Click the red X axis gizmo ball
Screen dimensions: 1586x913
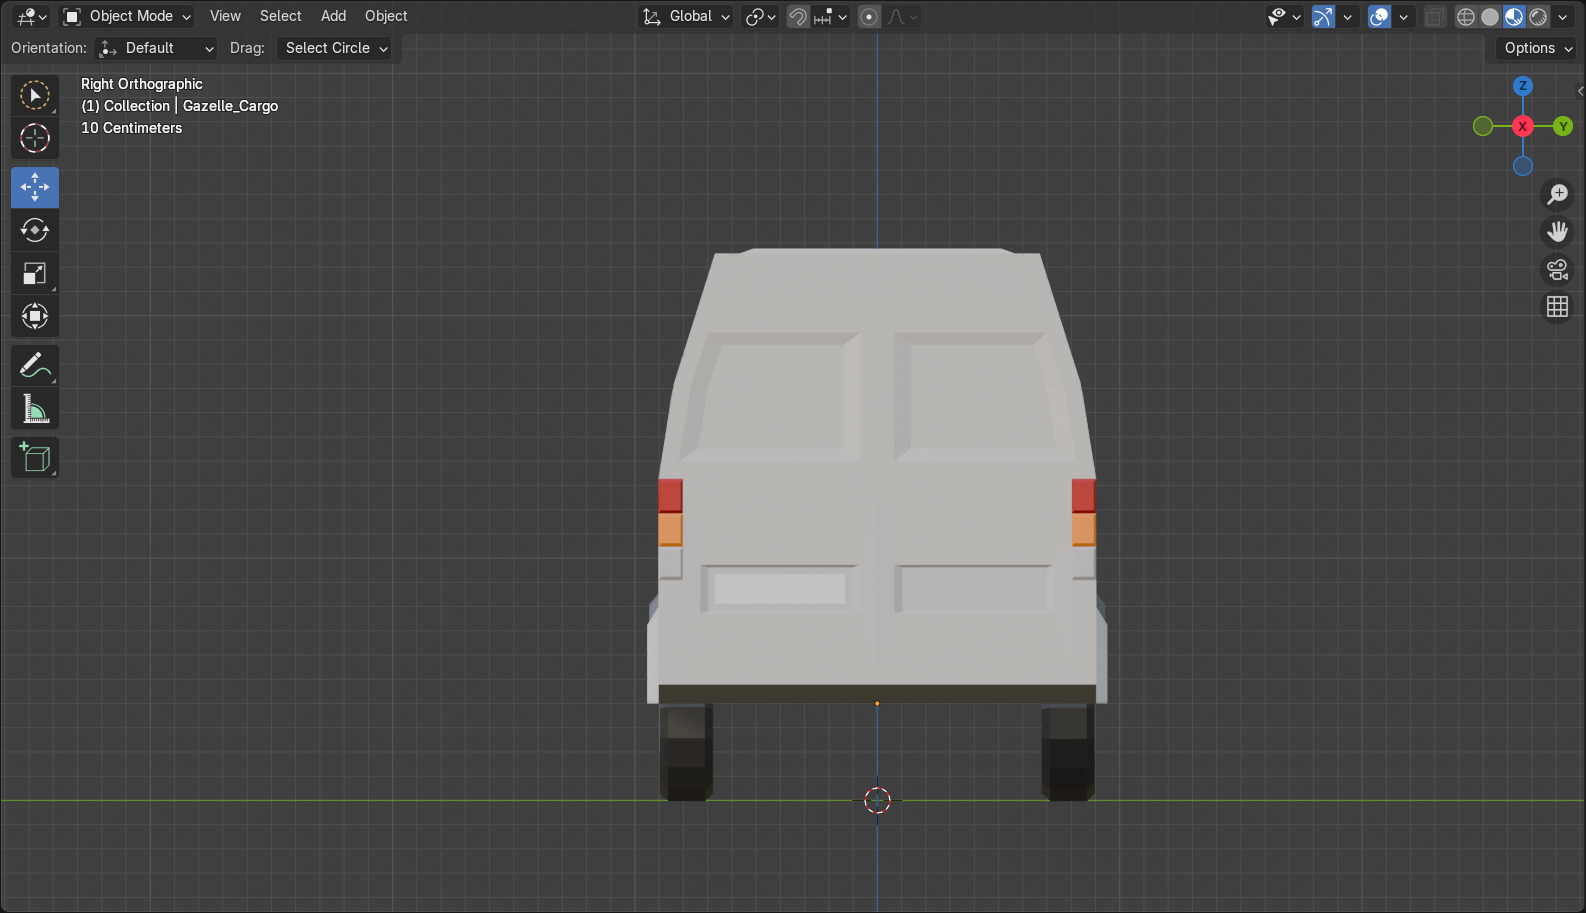click(1523, 126)
